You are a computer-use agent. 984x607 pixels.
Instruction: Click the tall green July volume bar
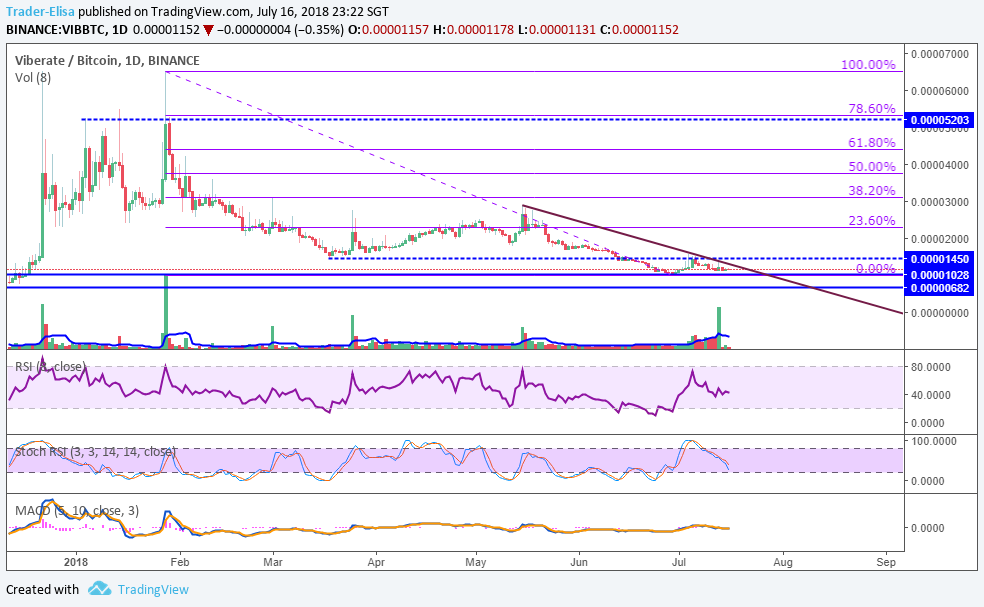point(719,328)
